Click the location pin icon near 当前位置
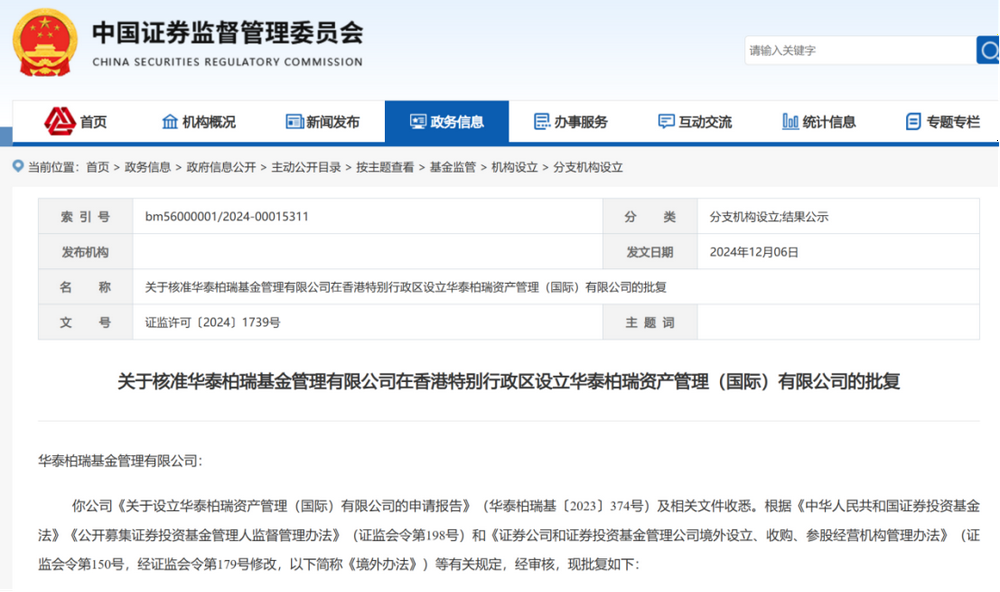 (x=19, y=167)
